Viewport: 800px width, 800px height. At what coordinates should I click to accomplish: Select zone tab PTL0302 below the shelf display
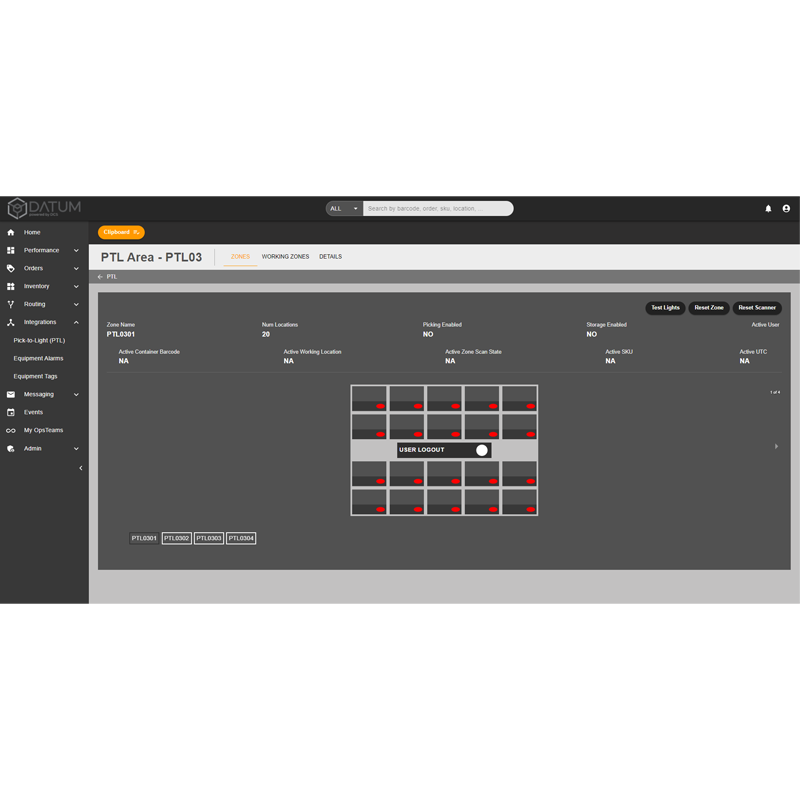point(176,537)
